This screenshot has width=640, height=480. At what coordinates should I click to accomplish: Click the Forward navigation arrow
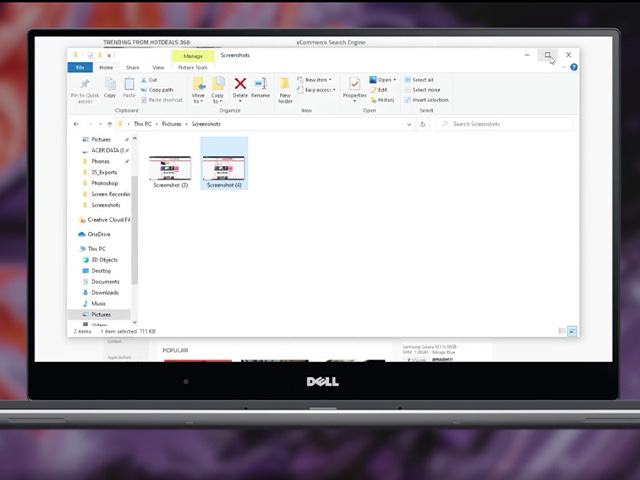tap(90, 124)
